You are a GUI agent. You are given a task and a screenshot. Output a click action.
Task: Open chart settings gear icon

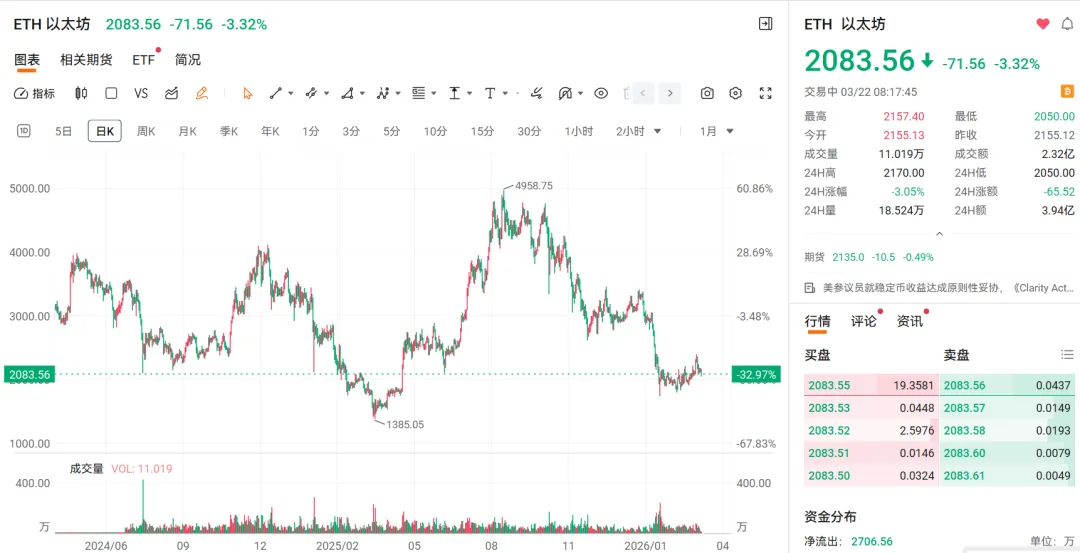(736, 94)
